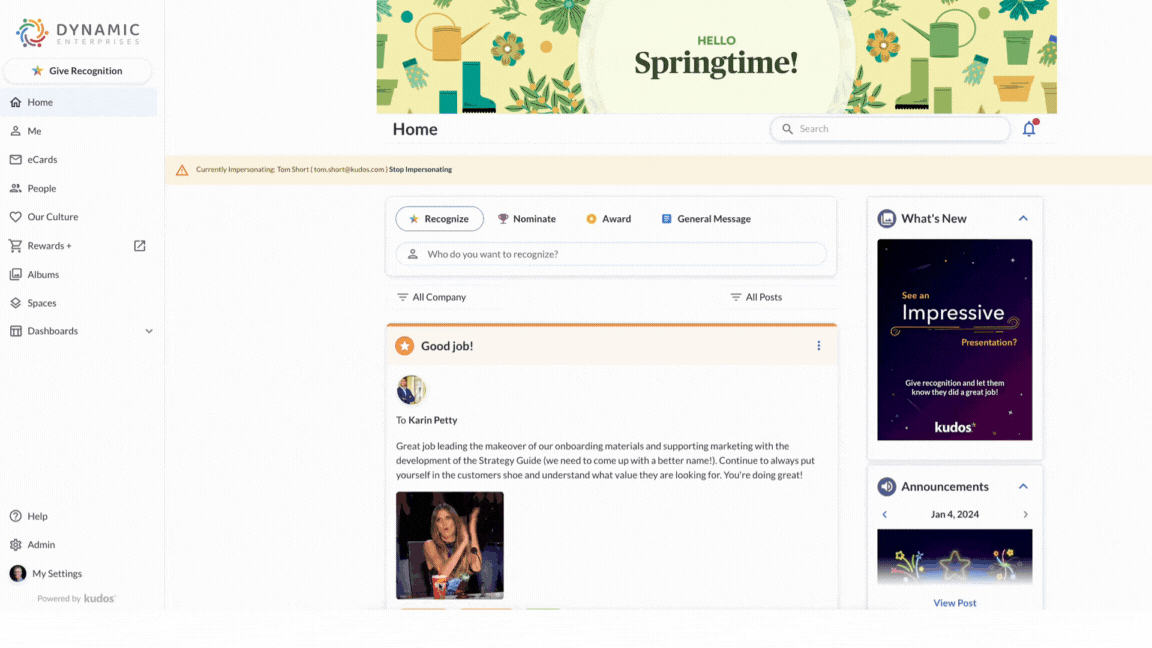The image size is (1152, 648).
Task: Open the All Posts filter
Action: click(x=756, y=297)
